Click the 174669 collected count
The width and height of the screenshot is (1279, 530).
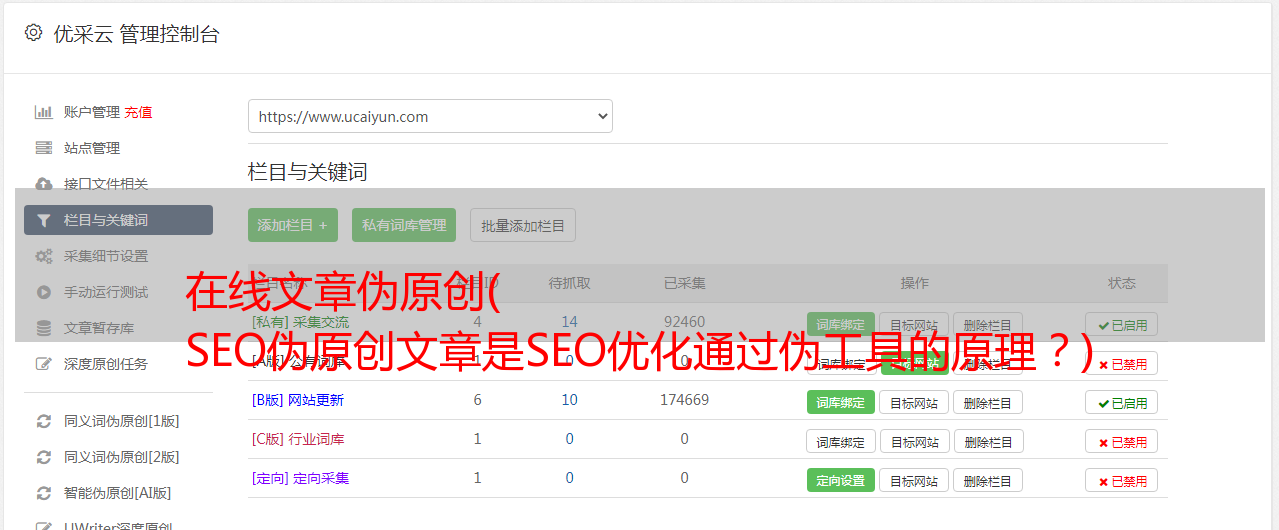pos(684,400)
